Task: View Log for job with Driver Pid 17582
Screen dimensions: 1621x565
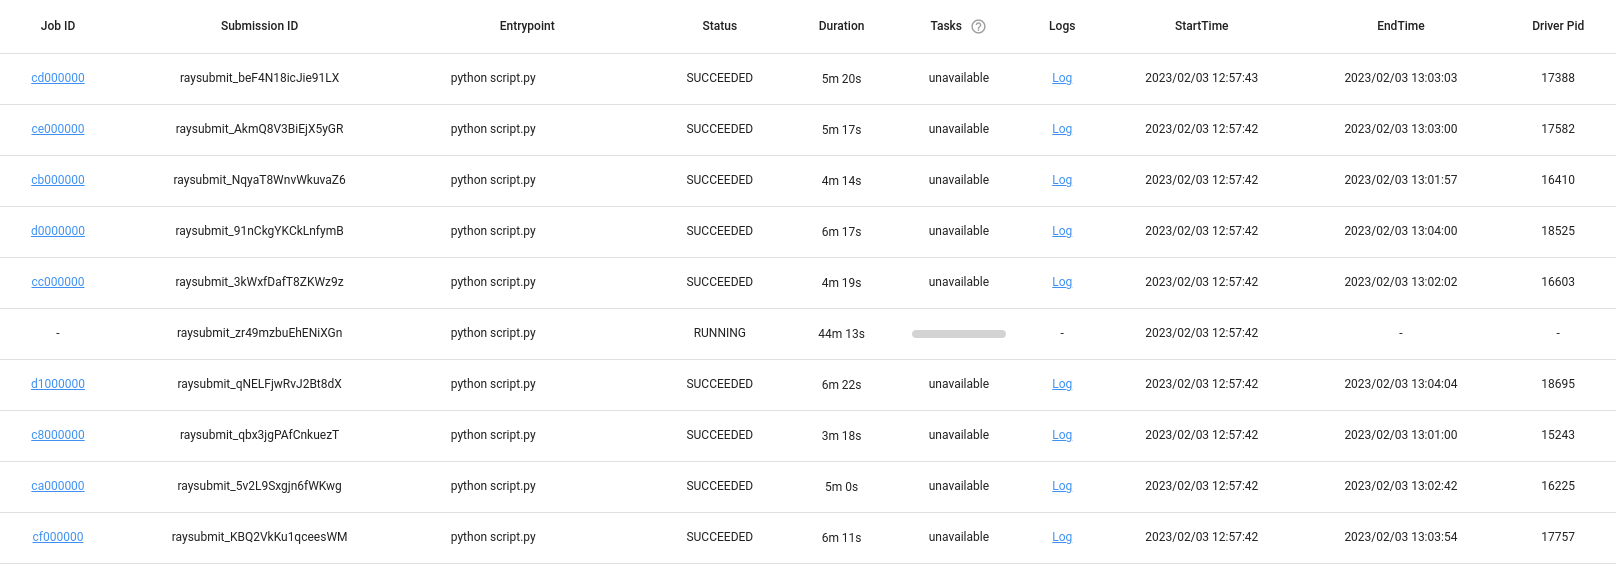Action: coord(1062,129)
